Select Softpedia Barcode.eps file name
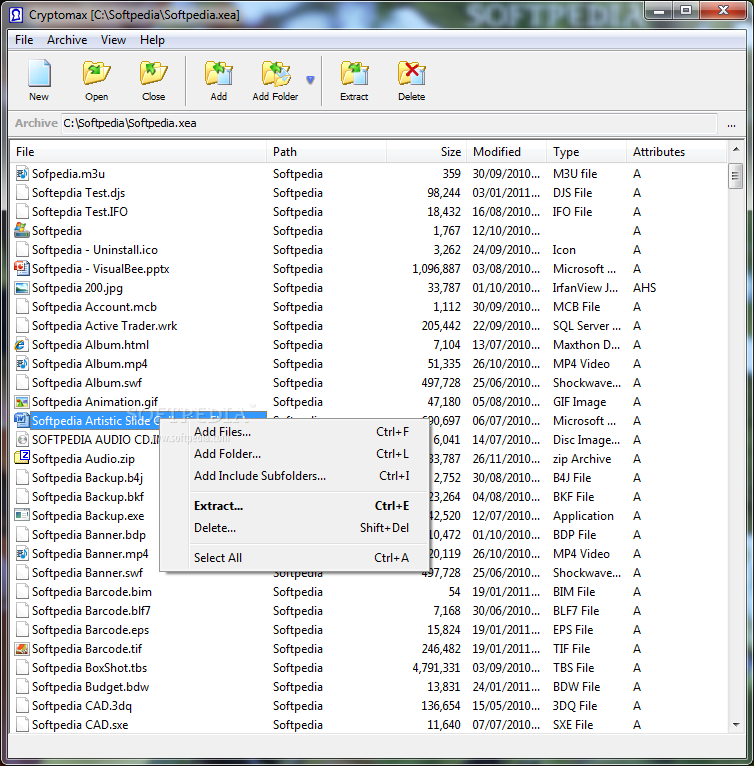This screenshot has height=766, width=754. tap(90, 630)
